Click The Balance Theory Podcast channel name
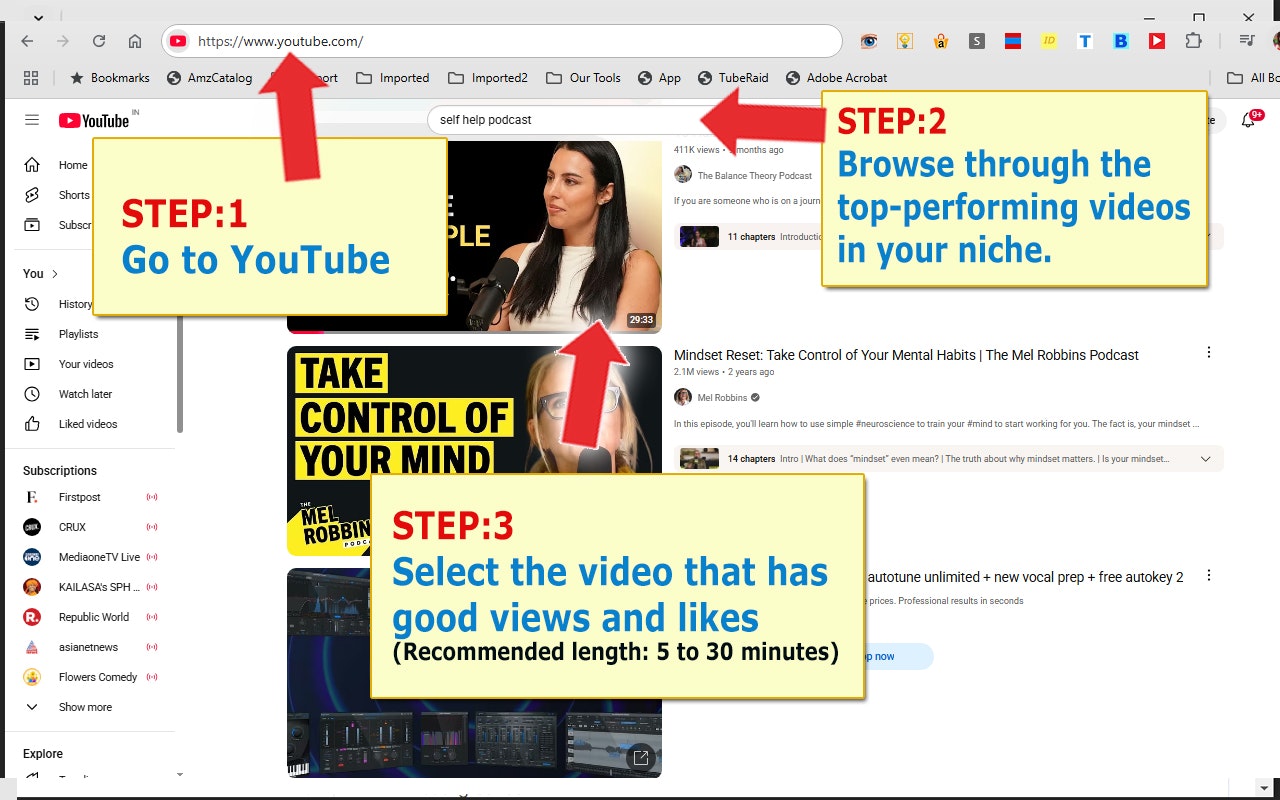Image resolution: width=1280 pixels, height=800 pixels. (755, 175)
